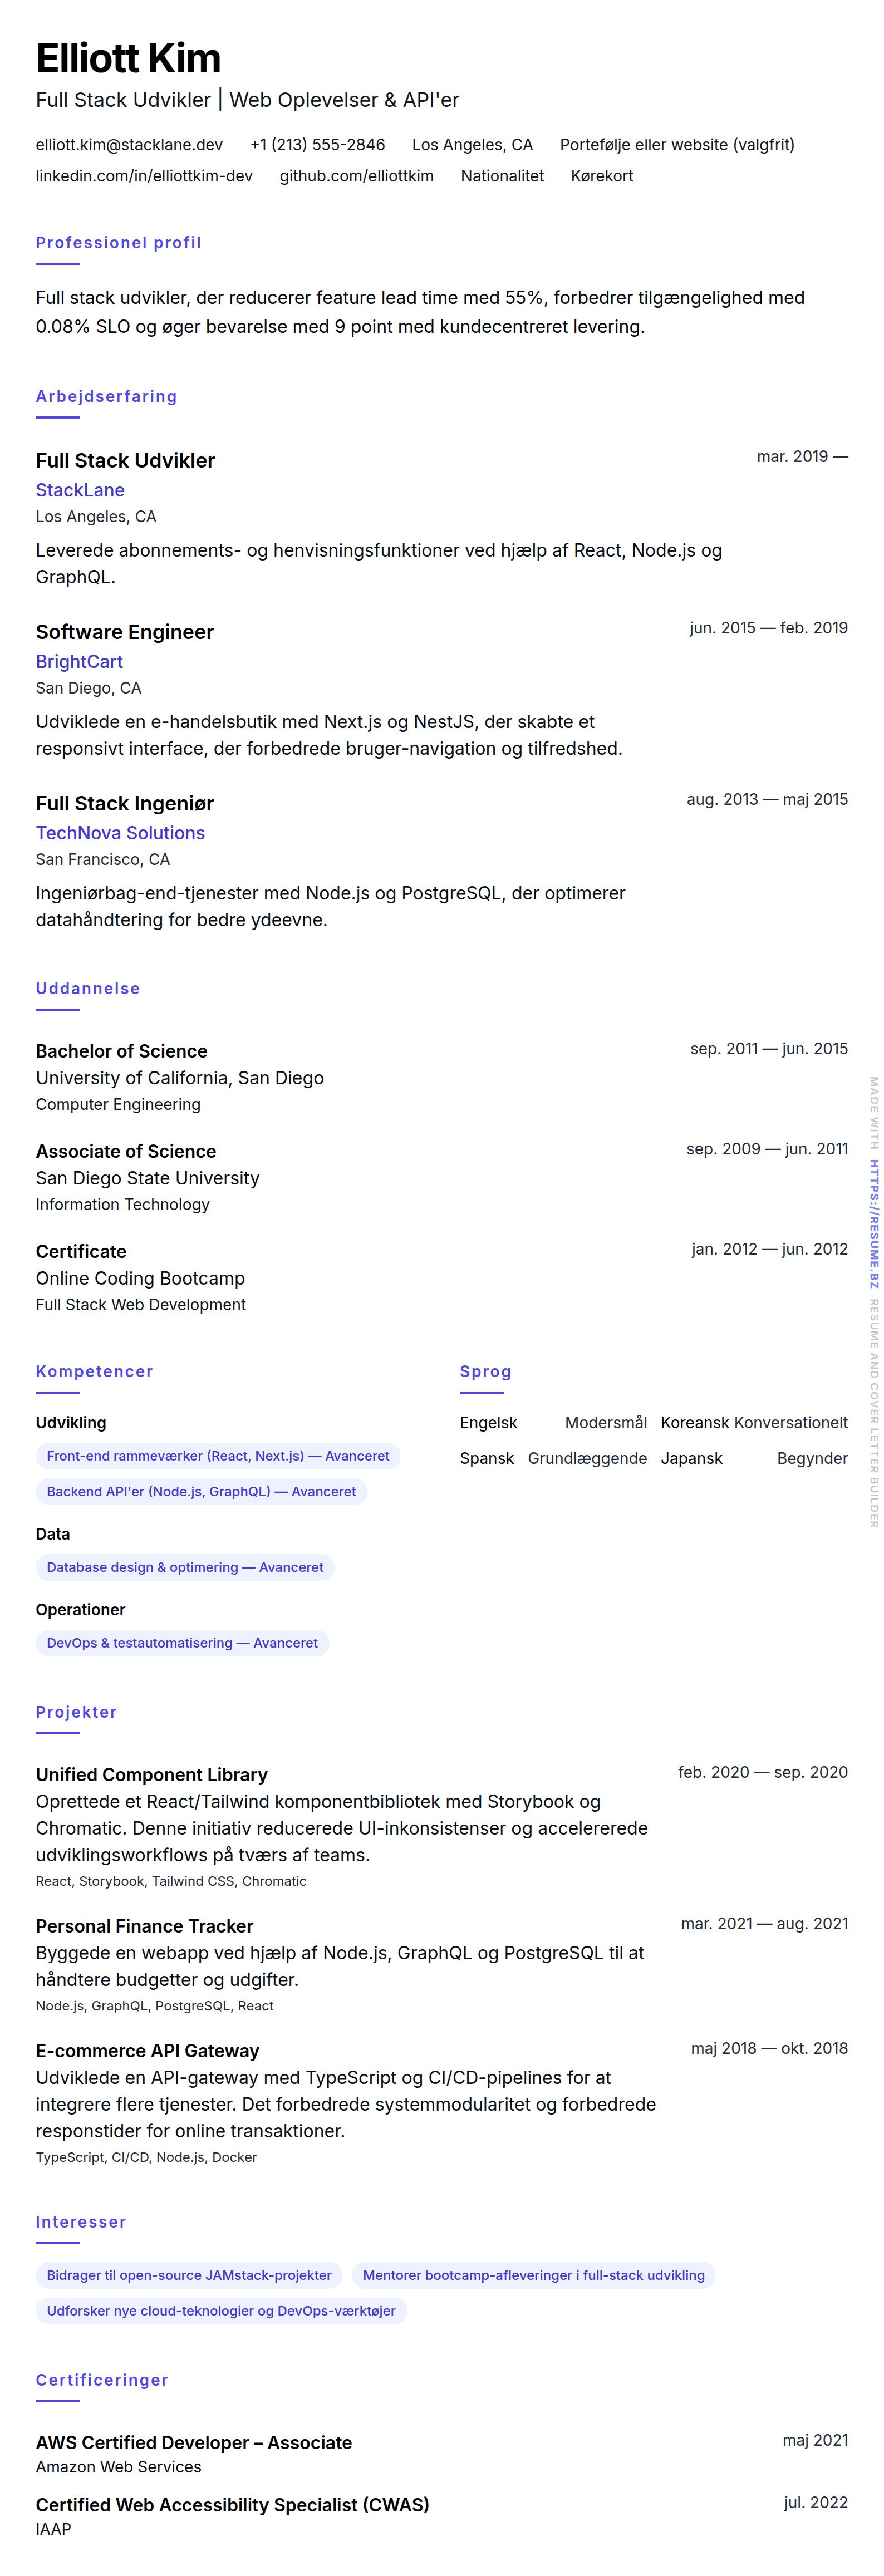Open the vertical HTTPS://RESUME.BZ watermark link

[x=873, y=1223]
